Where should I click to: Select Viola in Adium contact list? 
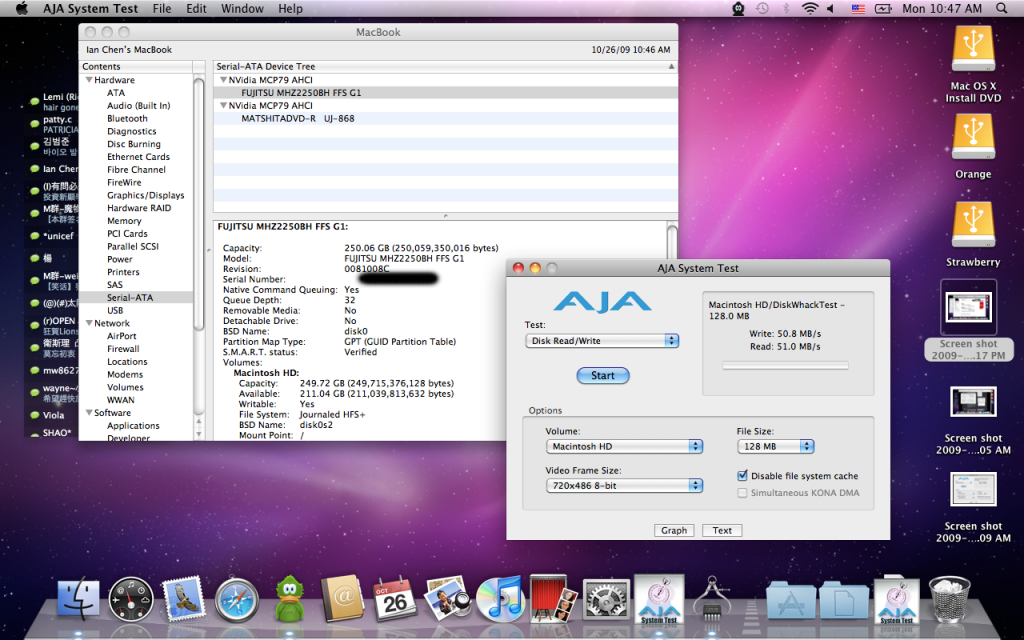pyautogui.click(x=52, y=415)
